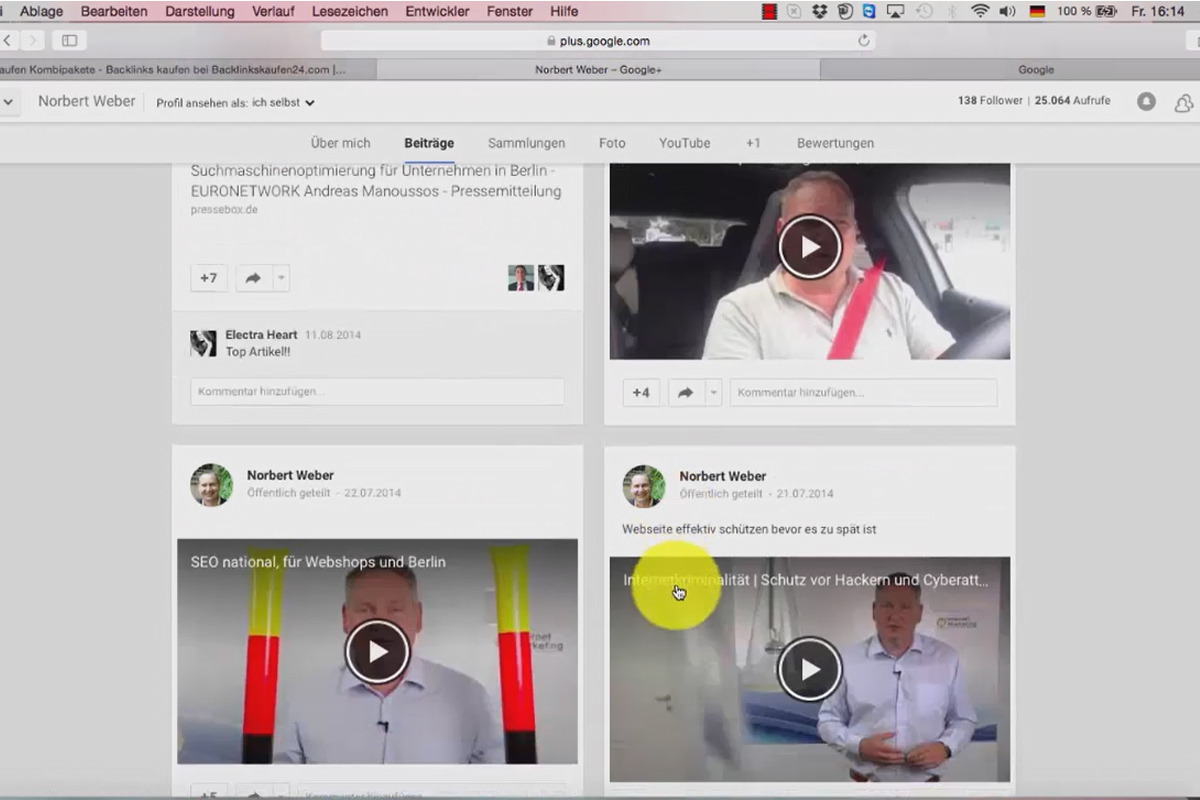This screenshot has height=800, width=1200.
Task: Switch to the Sammlungen tab
Action: [526, 143]
